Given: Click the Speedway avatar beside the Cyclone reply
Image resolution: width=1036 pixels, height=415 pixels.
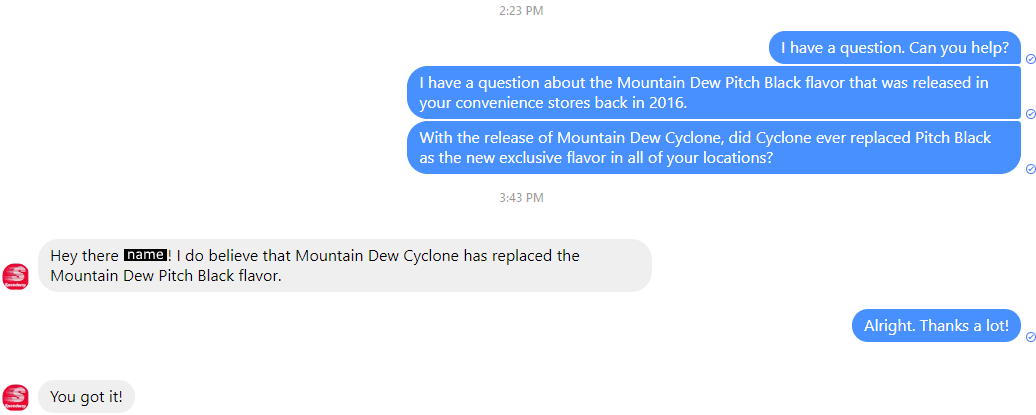Looking at the screenshot, I should click(x=15, y=276).
